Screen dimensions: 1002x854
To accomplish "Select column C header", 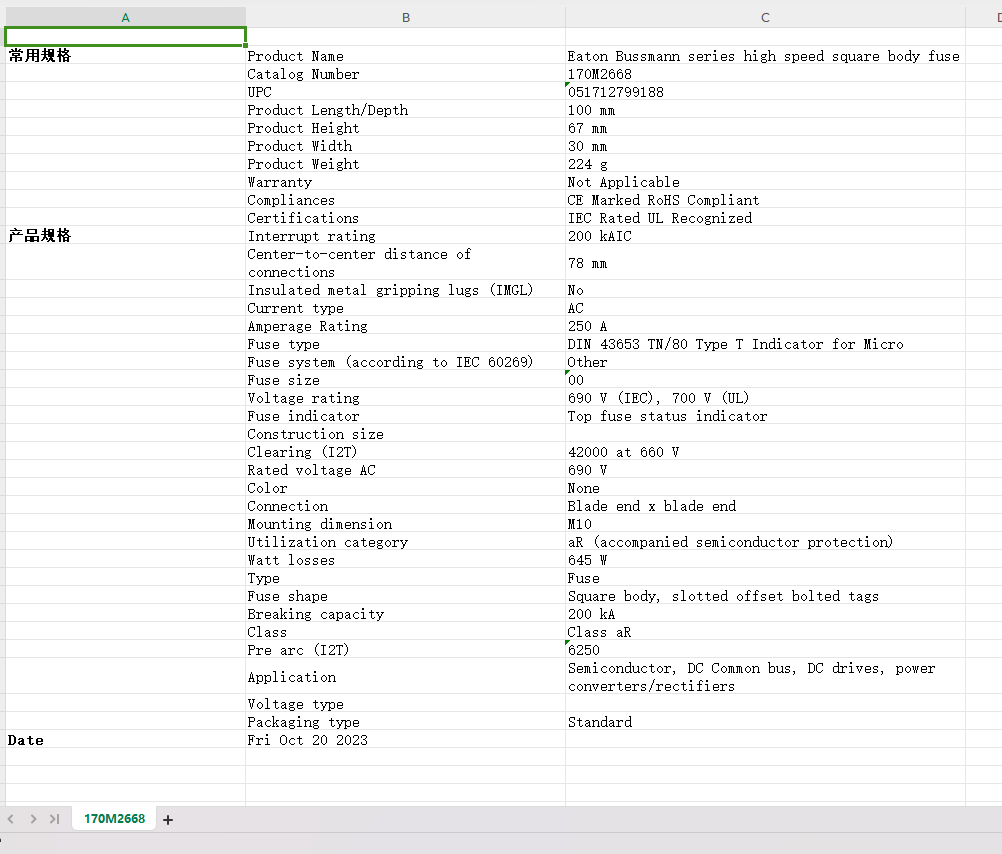I will pyautogui.click(x=765, y=17).
